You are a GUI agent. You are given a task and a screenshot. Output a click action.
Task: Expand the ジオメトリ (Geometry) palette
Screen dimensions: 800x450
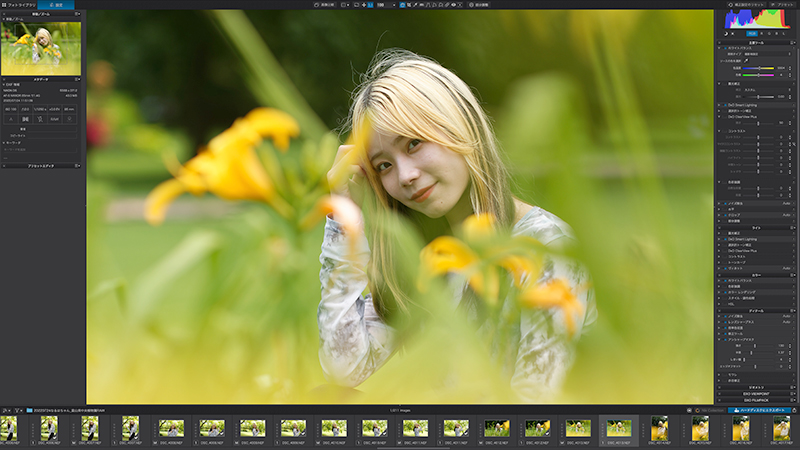pyautogui.click(x=756, y=387)
